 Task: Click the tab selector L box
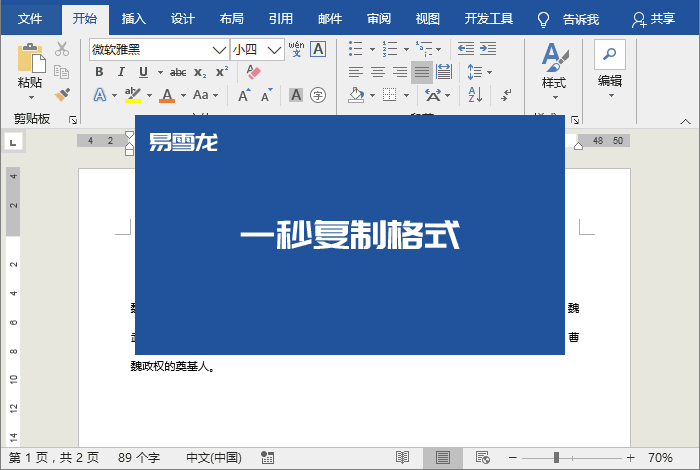(13, 142)
